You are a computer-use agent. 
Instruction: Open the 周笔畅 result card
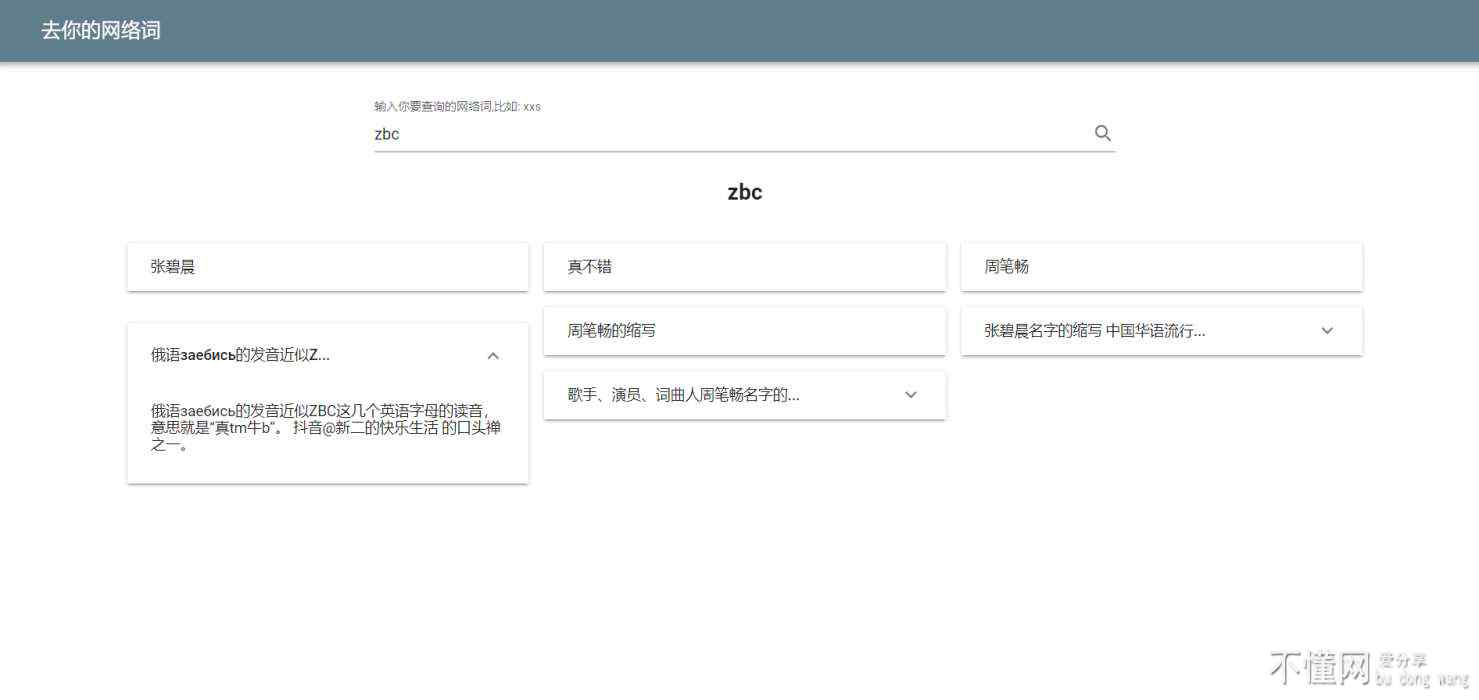1161,267
